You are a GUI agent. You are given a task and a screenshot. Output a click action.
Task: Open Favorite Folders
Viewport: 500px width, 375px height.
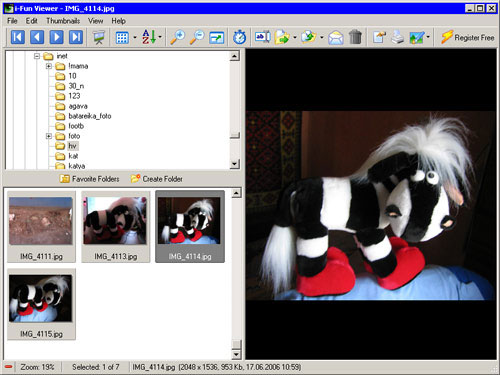[x=89, y=179]
